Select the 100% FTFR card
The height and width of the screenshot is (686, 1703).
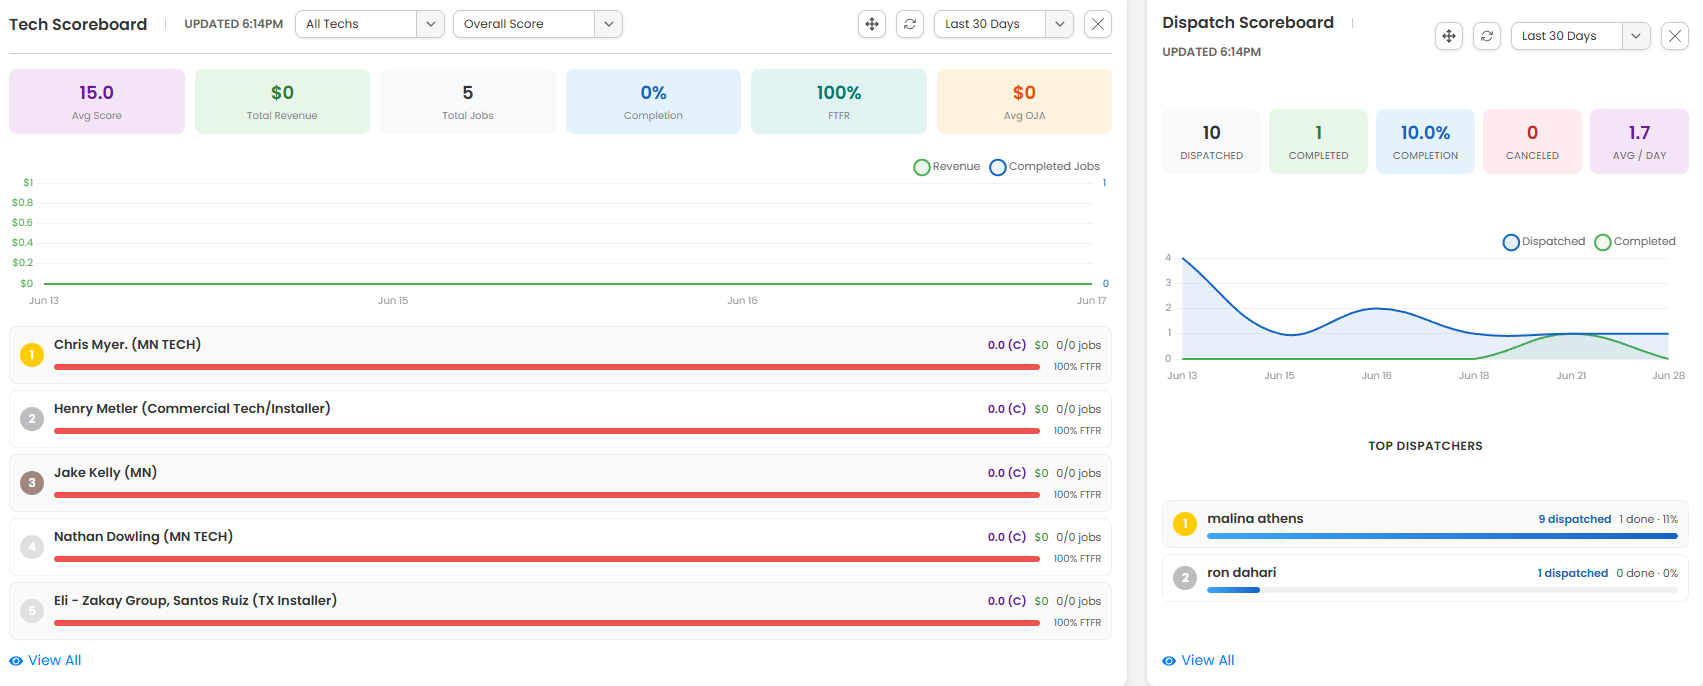839,101
